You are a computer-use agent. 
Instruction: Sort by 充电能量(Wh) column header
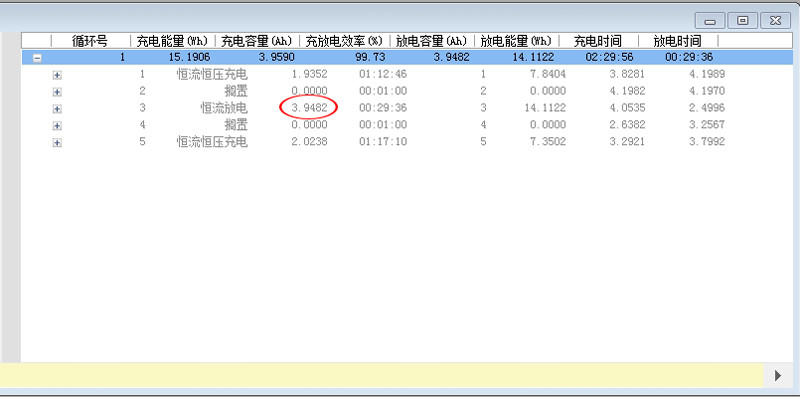click(x=172, y=41)
